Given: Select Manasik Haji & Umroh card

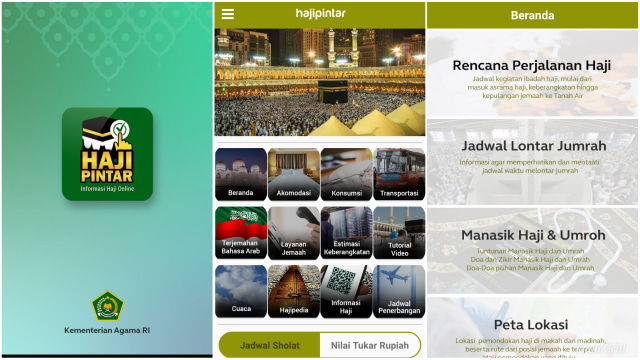Looking at the screenshot, I should [532, 251].
